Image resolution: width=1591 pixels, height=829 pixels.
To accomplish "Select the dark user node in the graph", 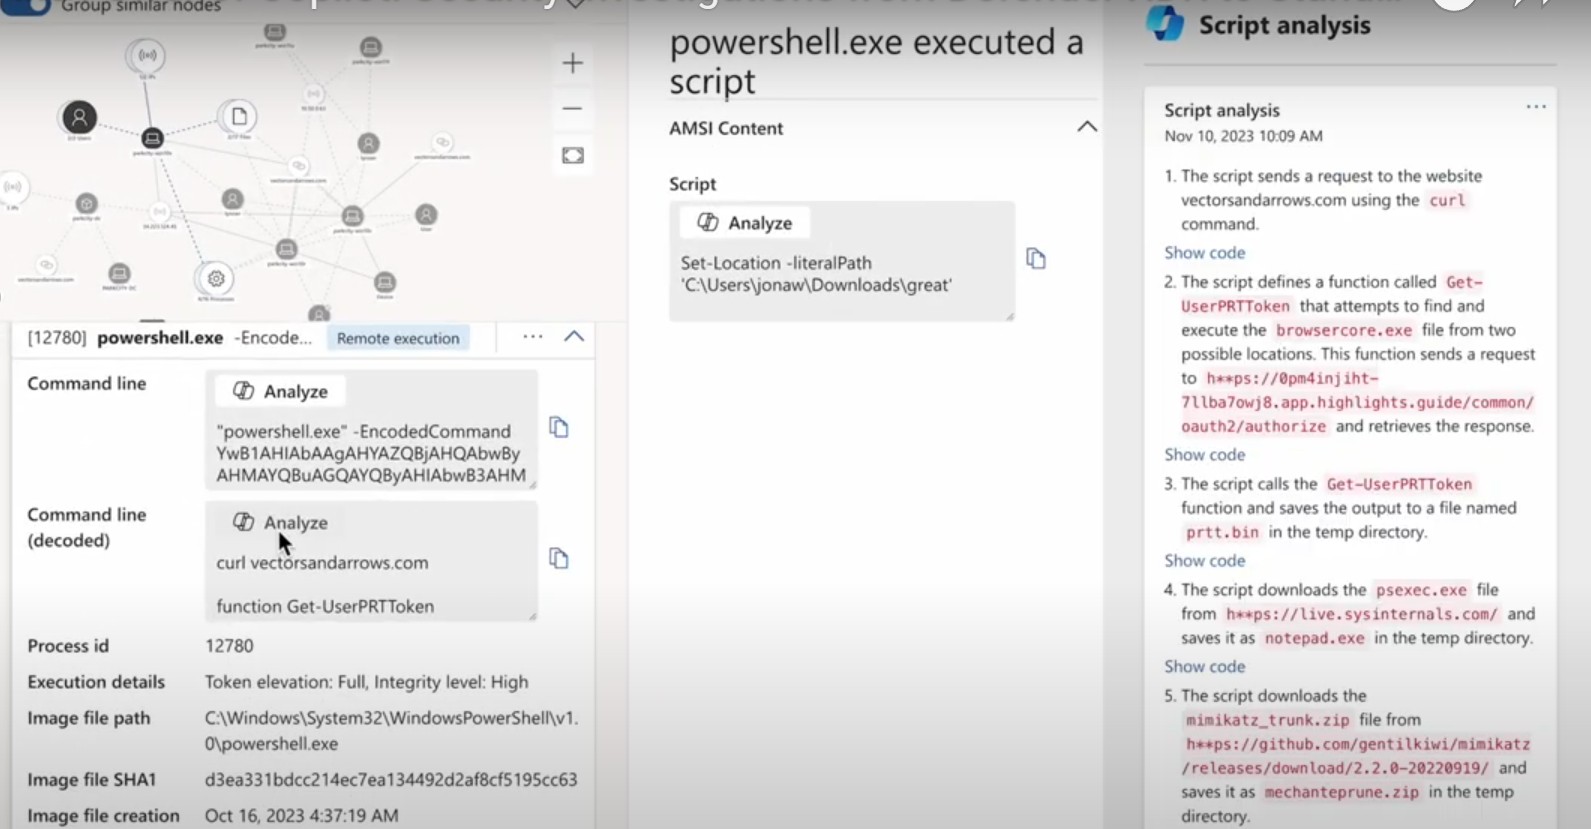I will point(79,117).
